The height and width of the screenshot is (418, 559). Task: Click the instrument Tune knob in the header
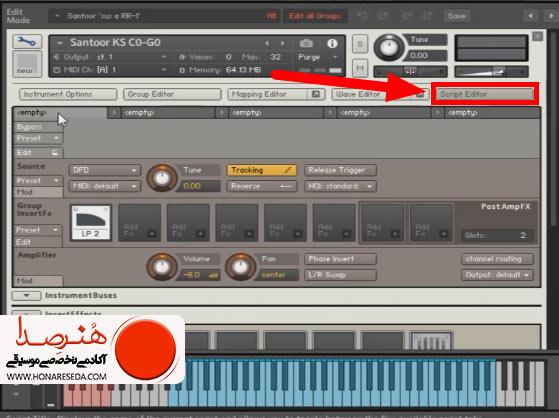(389, 47)
